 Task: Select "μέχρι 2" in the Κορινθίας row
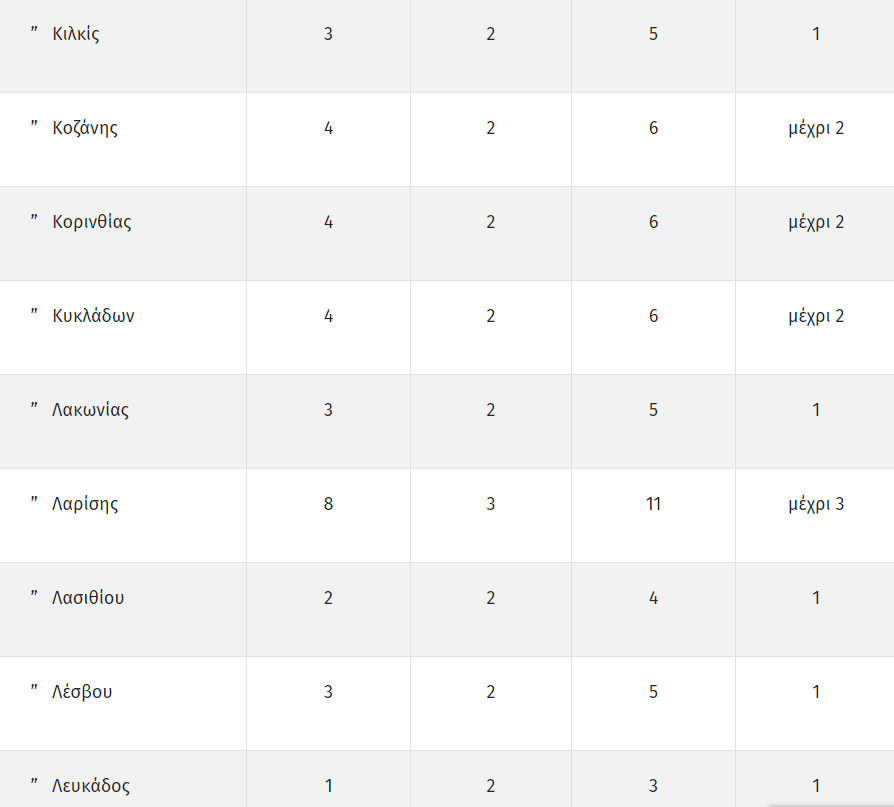[x=816, y=222]
